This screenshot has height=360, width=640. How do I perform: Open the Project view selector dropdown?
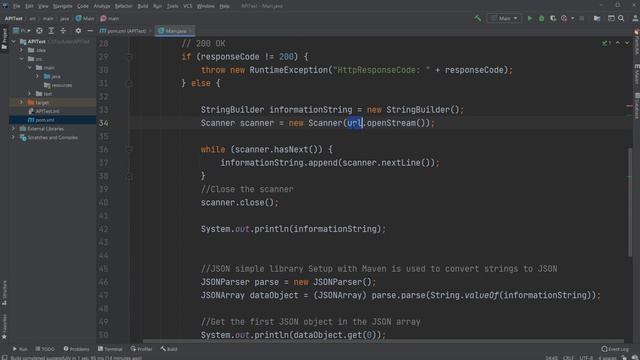21,31
